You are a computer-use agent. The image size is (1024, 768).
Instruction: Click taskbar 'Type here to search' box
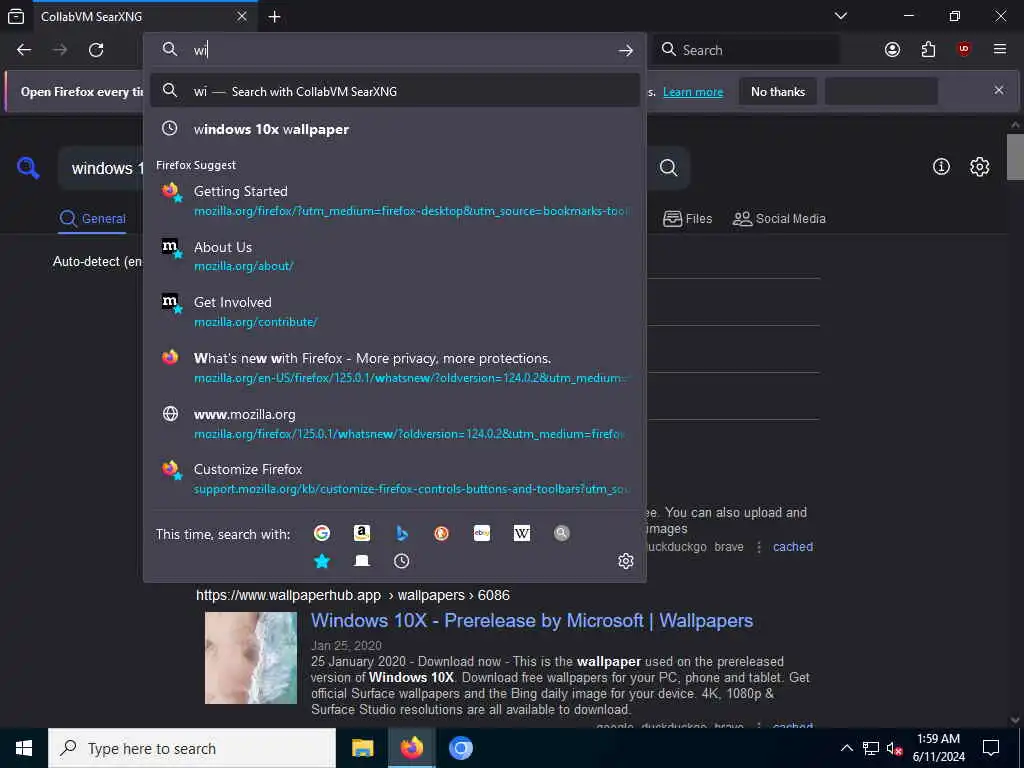point(192,748)
